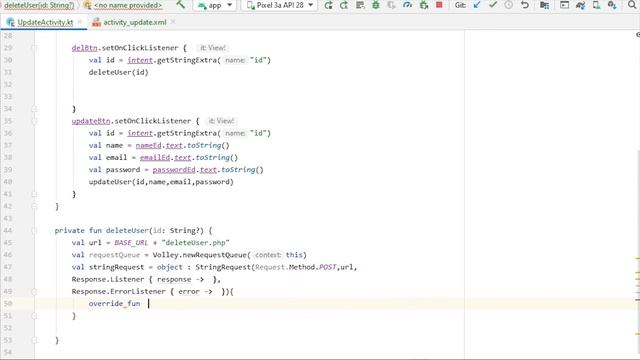This screenshot has width=640, height=360.
Task: Click Volley.newRequestQueue on line 46
Action: pyautogui.click(x=200, y=255)
